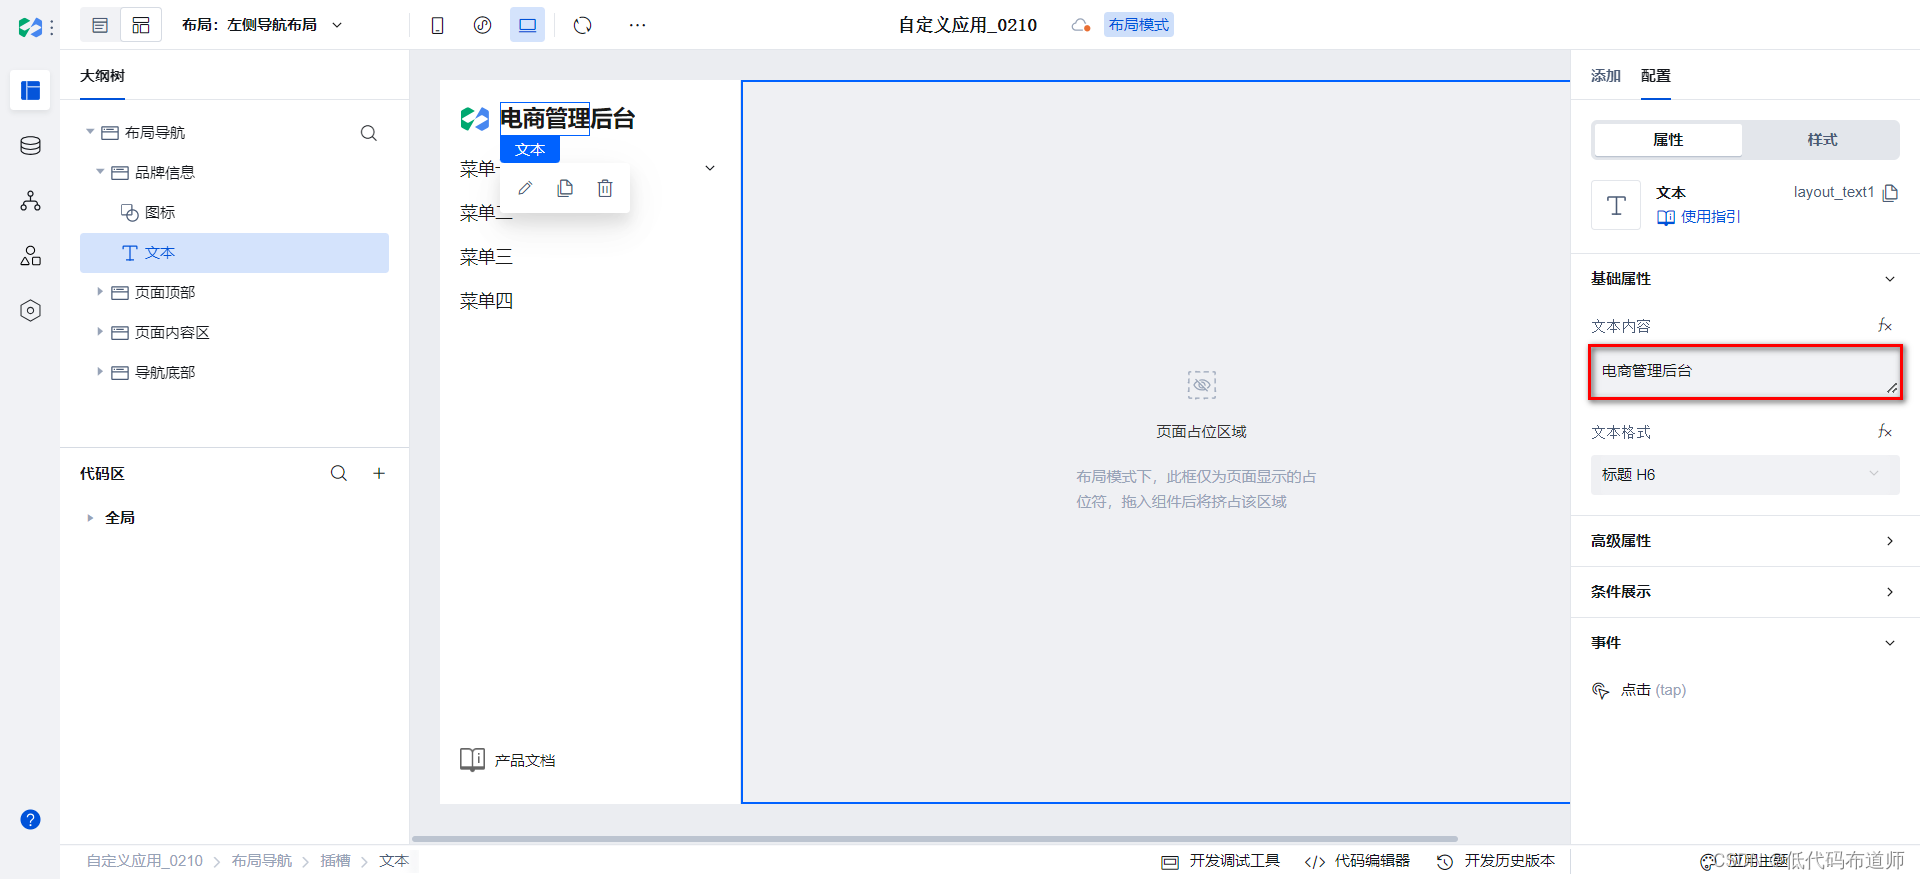Open 开发调试工具 in bottom bar
Screen dimensions: 1920x879
coord(1220,861)
